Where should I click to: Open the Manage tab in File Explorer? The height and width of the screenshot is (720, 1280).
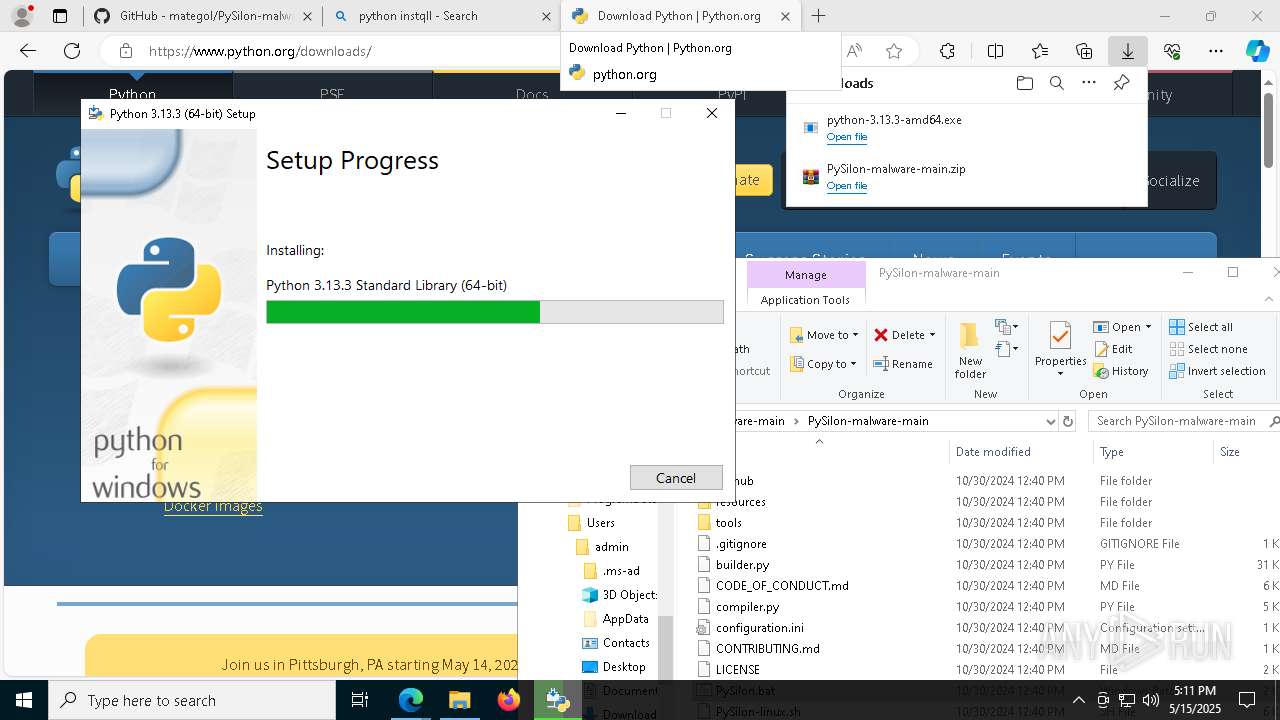point(805,275)
